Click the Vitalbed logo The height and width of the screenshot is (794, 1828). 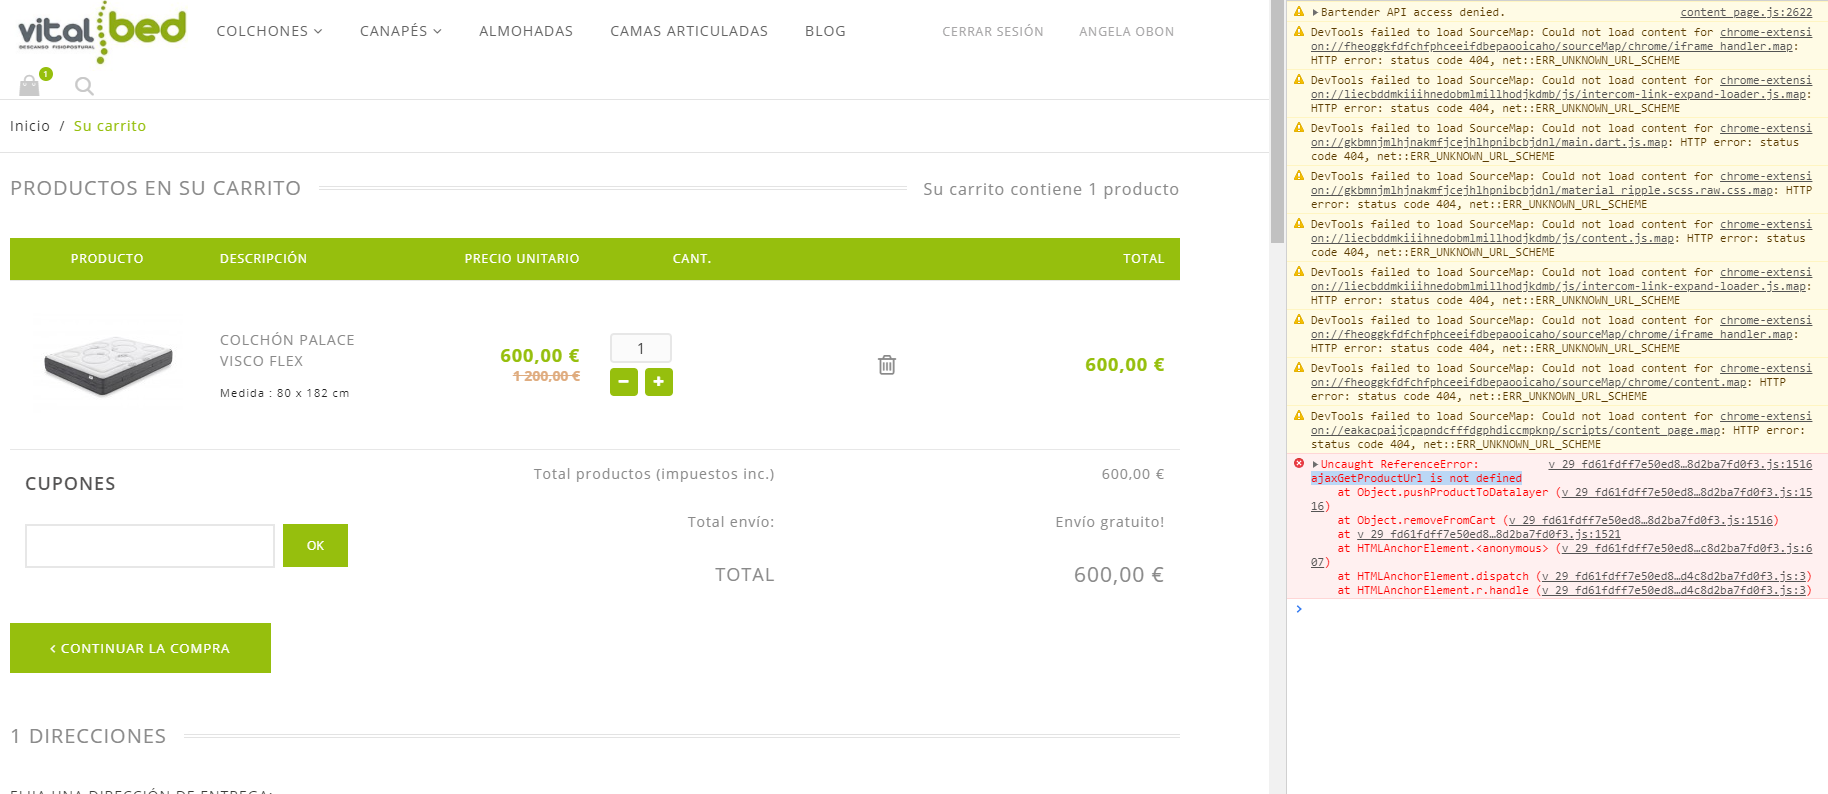pyautogui.click(x=102, y=31)
